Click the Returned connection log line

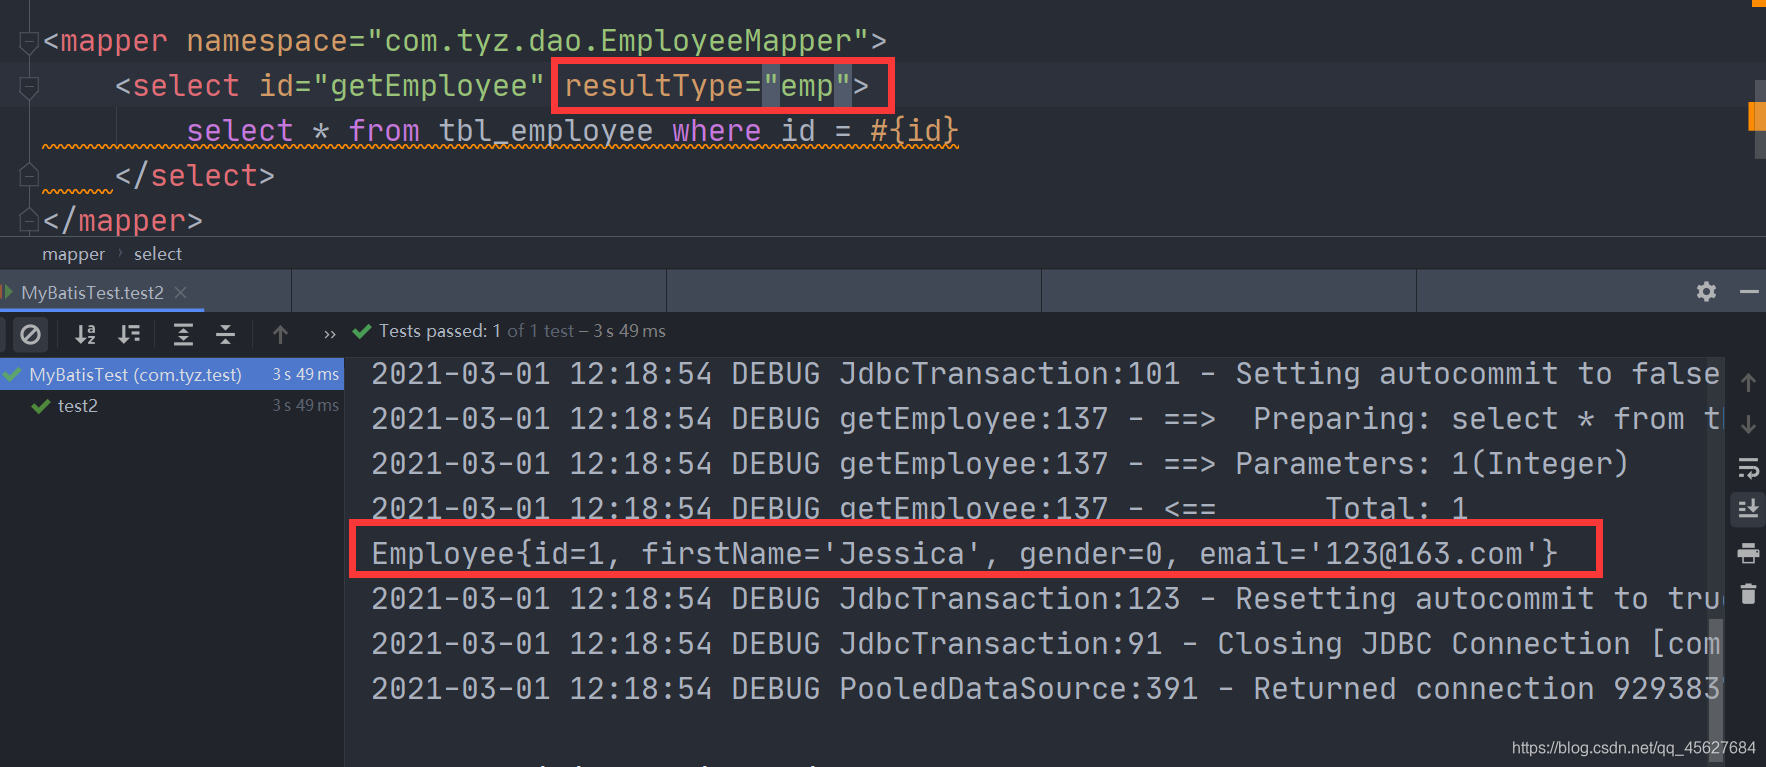point(1045,689)
